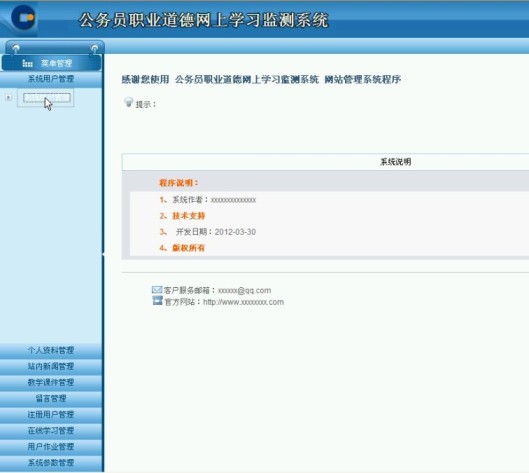Click the sidebar collapse handle on divider
529x473 pixels.
coord(103,254)
